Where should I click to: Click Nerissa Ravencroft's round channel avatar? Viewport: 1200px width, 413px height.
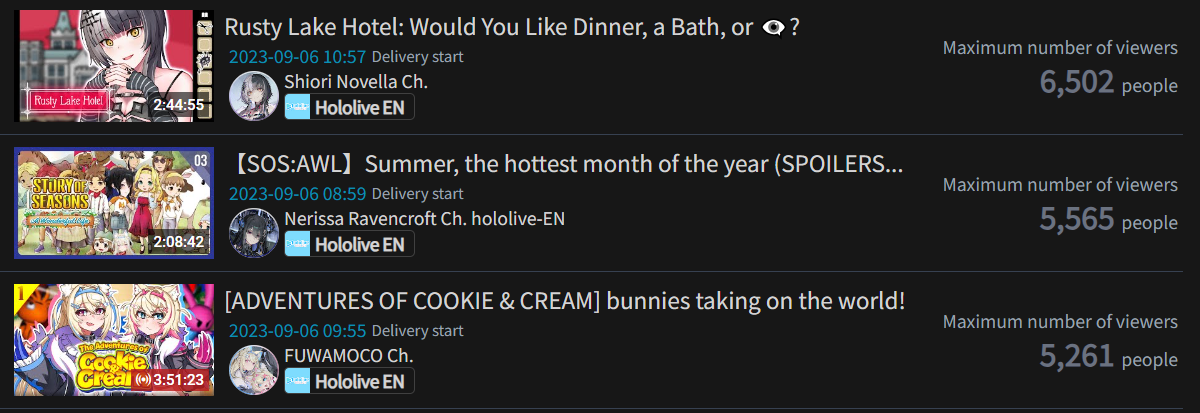pyautogui.click(x=254, y=233)
